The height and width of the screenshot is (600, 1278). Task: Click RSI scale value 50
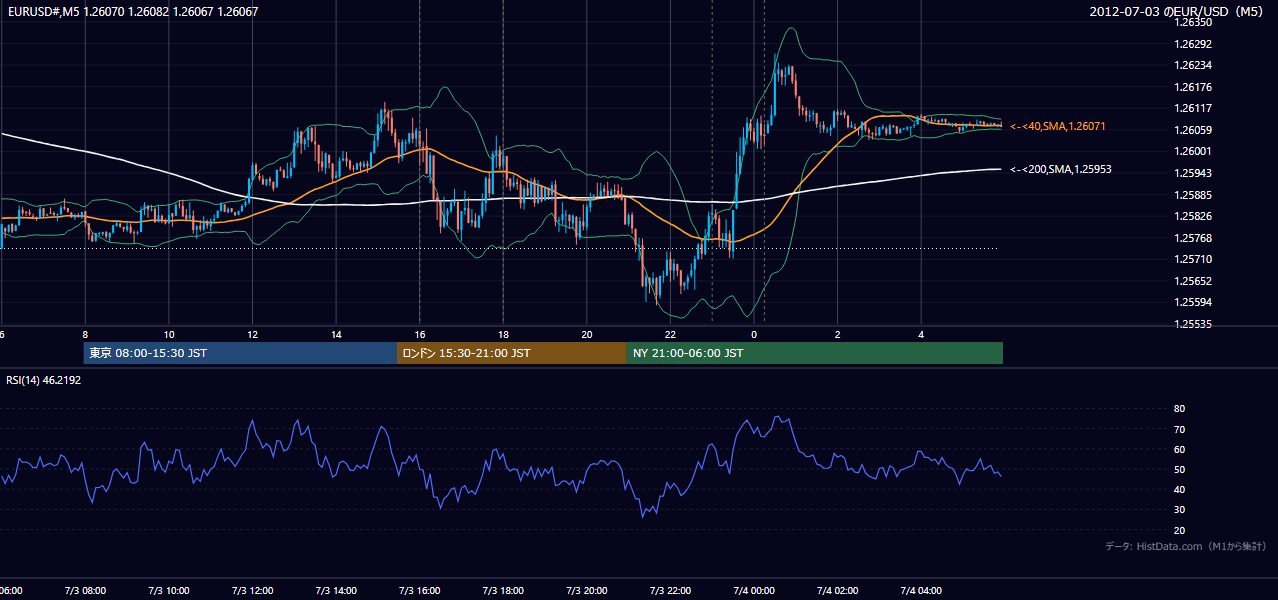pyautogui.click(x=1179, y=470)
